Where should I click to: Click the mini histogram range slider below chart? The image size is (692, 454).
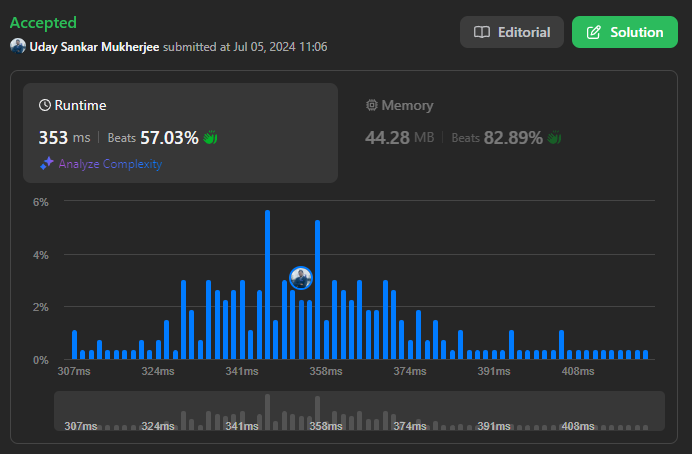click(x=359, y=411)
